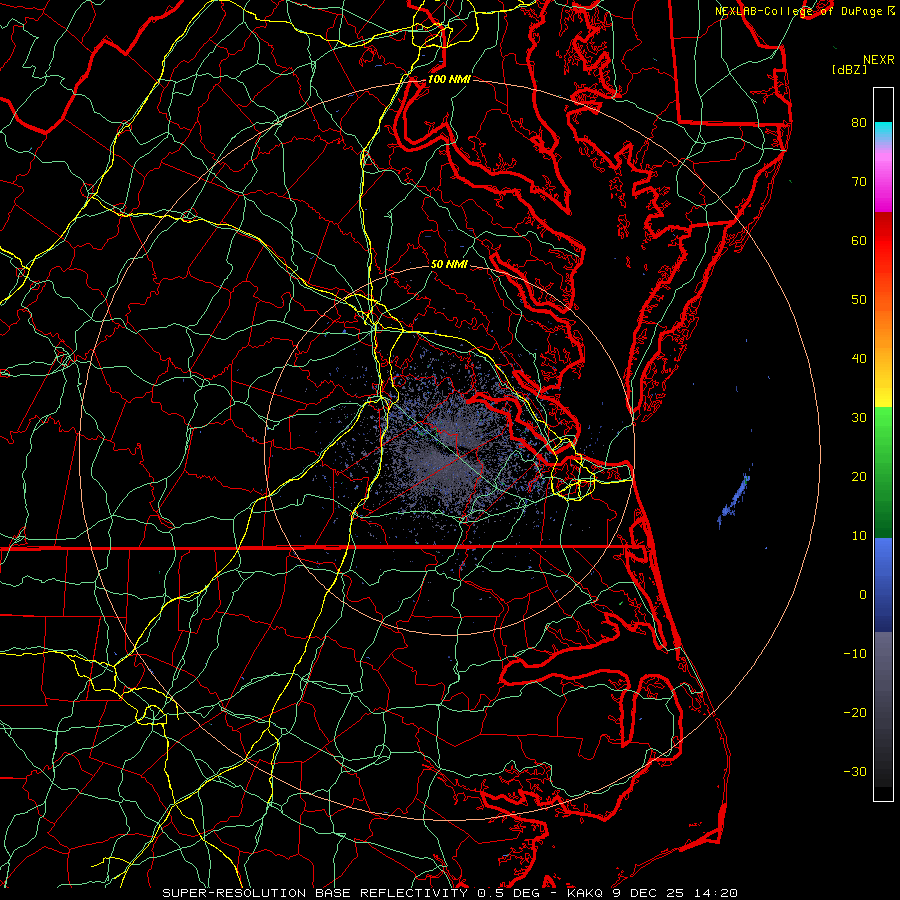Click the [dBZ] unit label
The width and height of the screenshot is (900, 900).
(849, 70)
